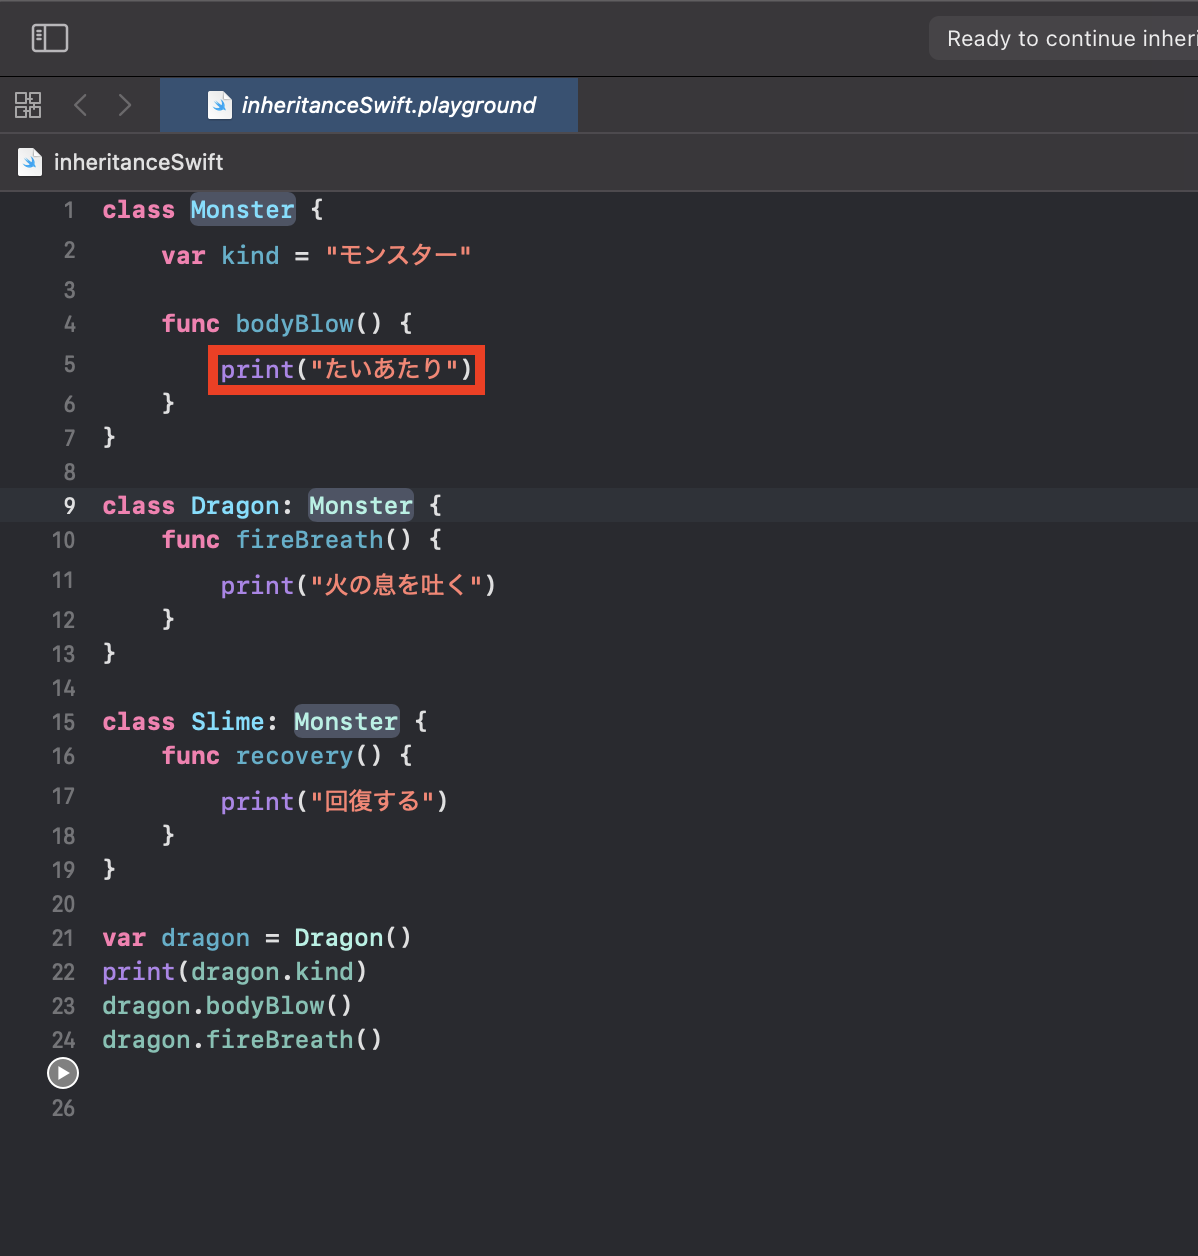Click the Swift file icon in tab
The image size is (1198, 1256).
click(x=220, y=105)
